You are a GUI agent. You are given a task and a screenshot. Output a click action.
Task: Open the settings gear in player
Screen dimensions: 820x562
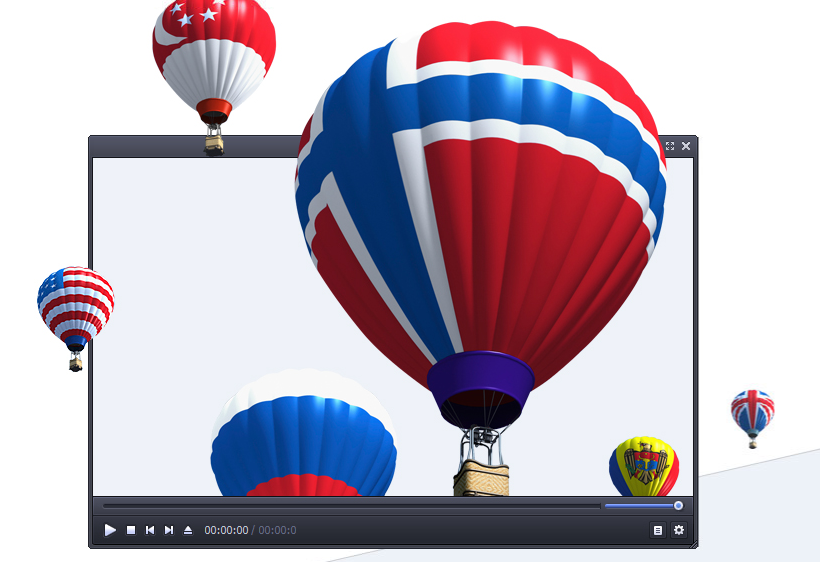pyautogui.click(x=679, y=530)
